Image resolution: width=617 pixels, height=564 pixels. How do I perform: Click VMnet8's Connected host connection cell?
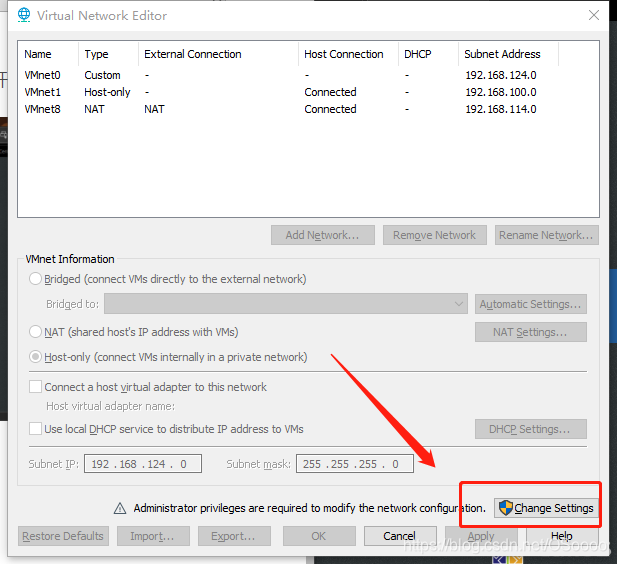coord(330,109)
